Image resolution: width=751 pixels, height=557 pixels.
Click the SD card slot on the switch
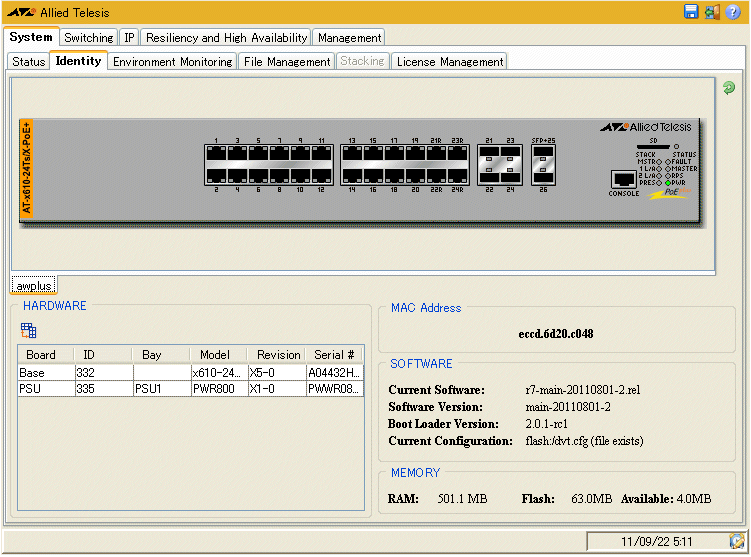point(653,147)
